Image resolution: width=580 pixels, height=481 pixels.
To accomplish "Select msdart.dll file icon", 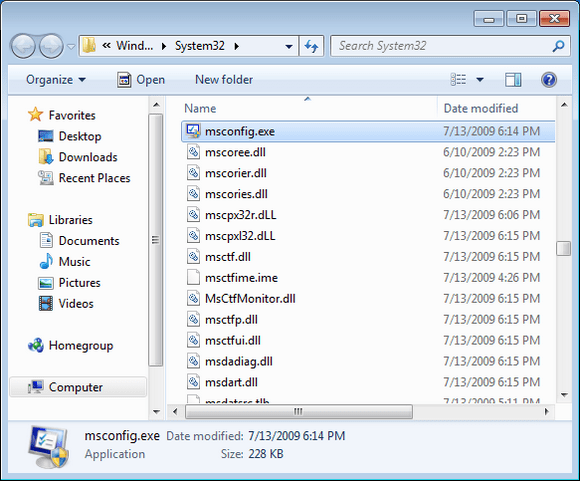I will tap(193, 382).
